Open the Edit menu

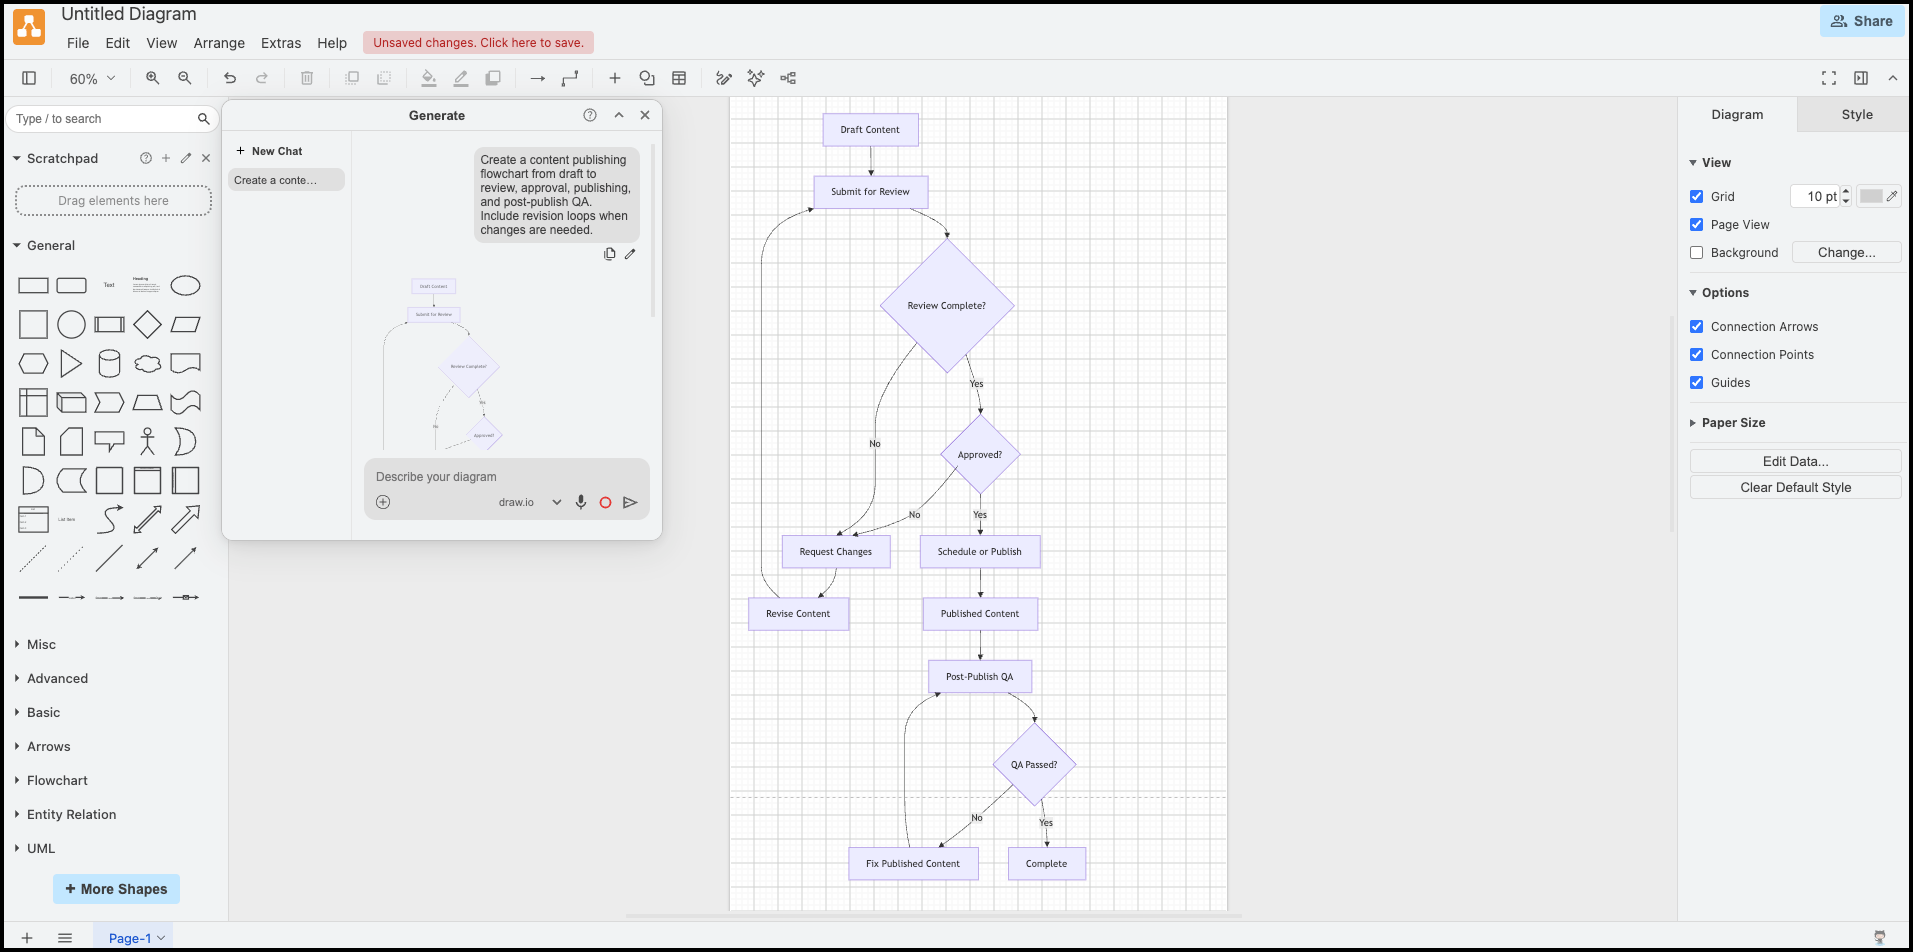point(118,43)
